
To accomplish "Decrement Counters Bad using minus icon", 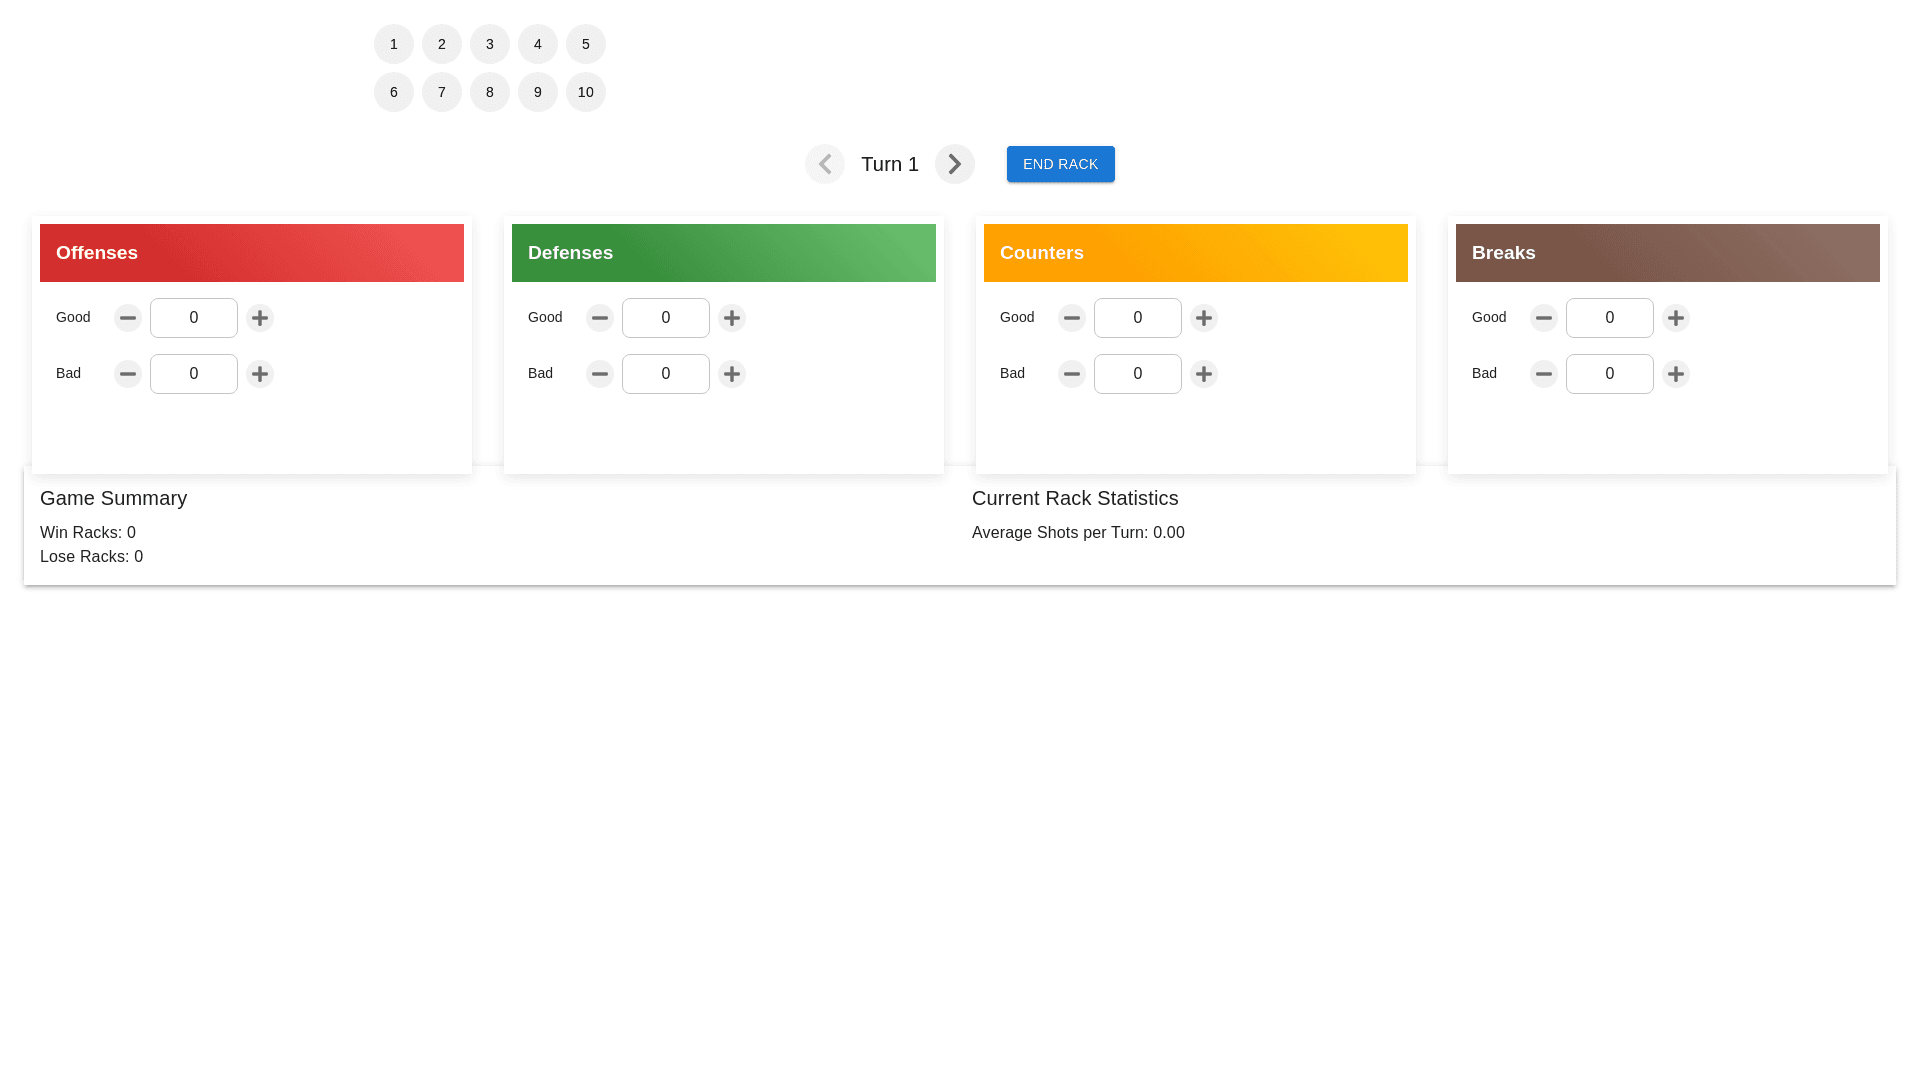I will coord(1072,374).
